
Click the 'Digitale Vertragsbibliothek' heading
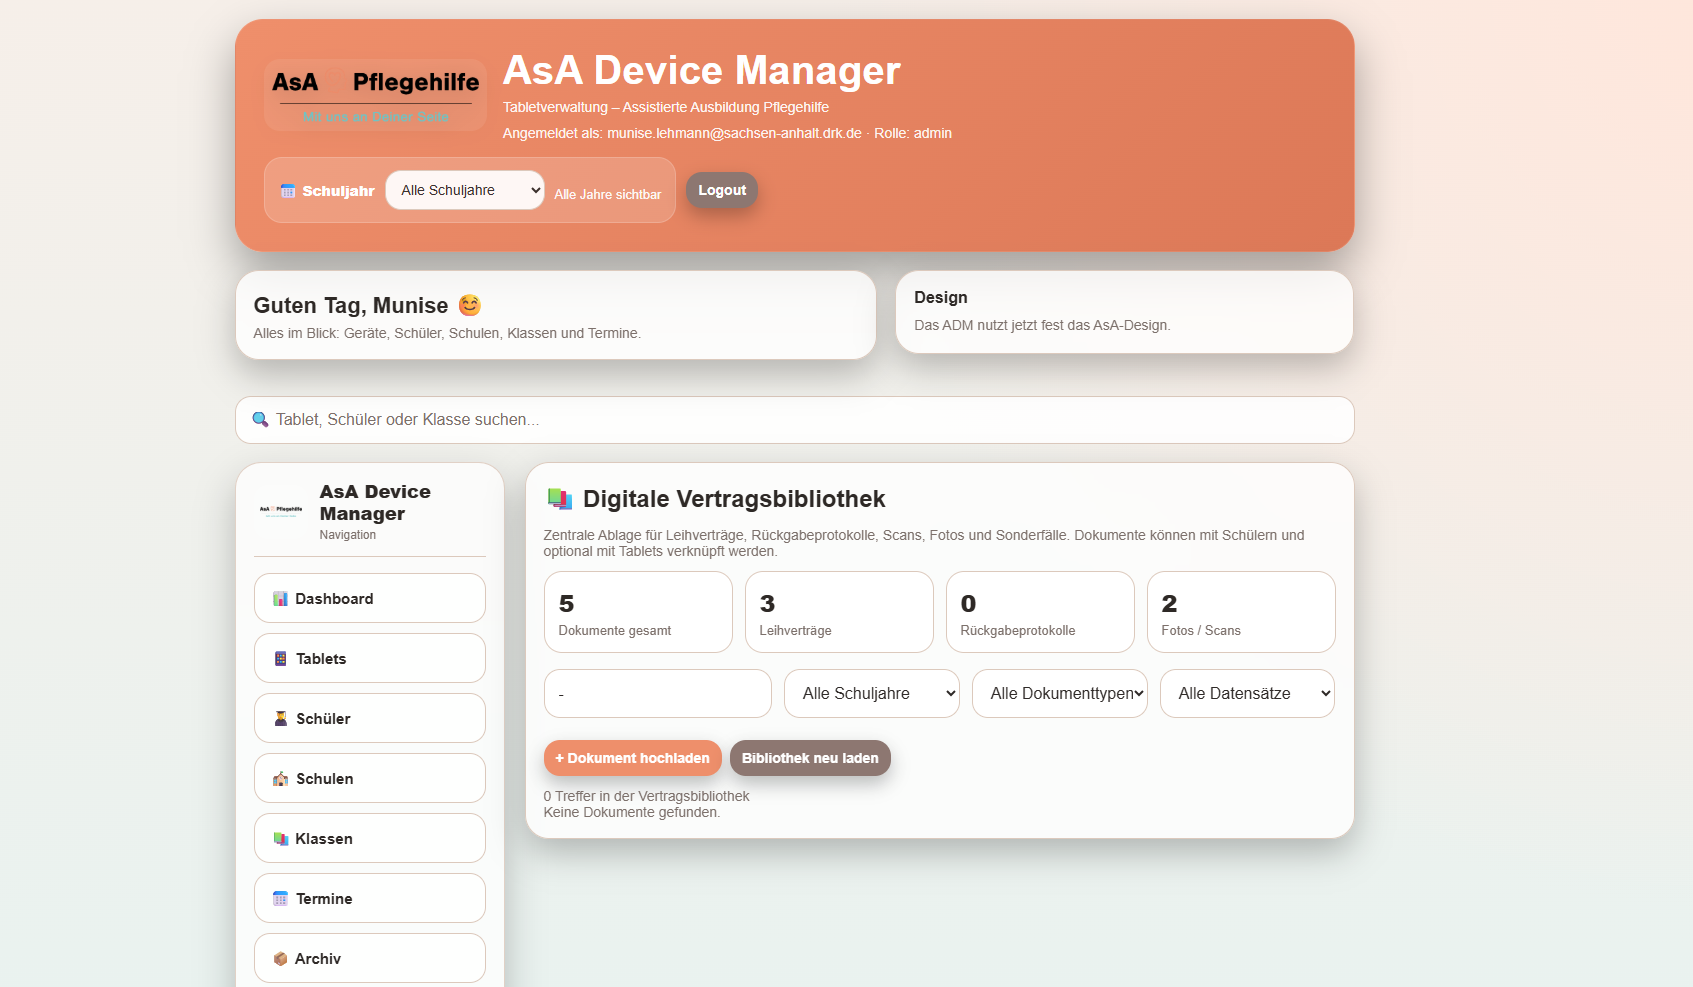point(734,499)
